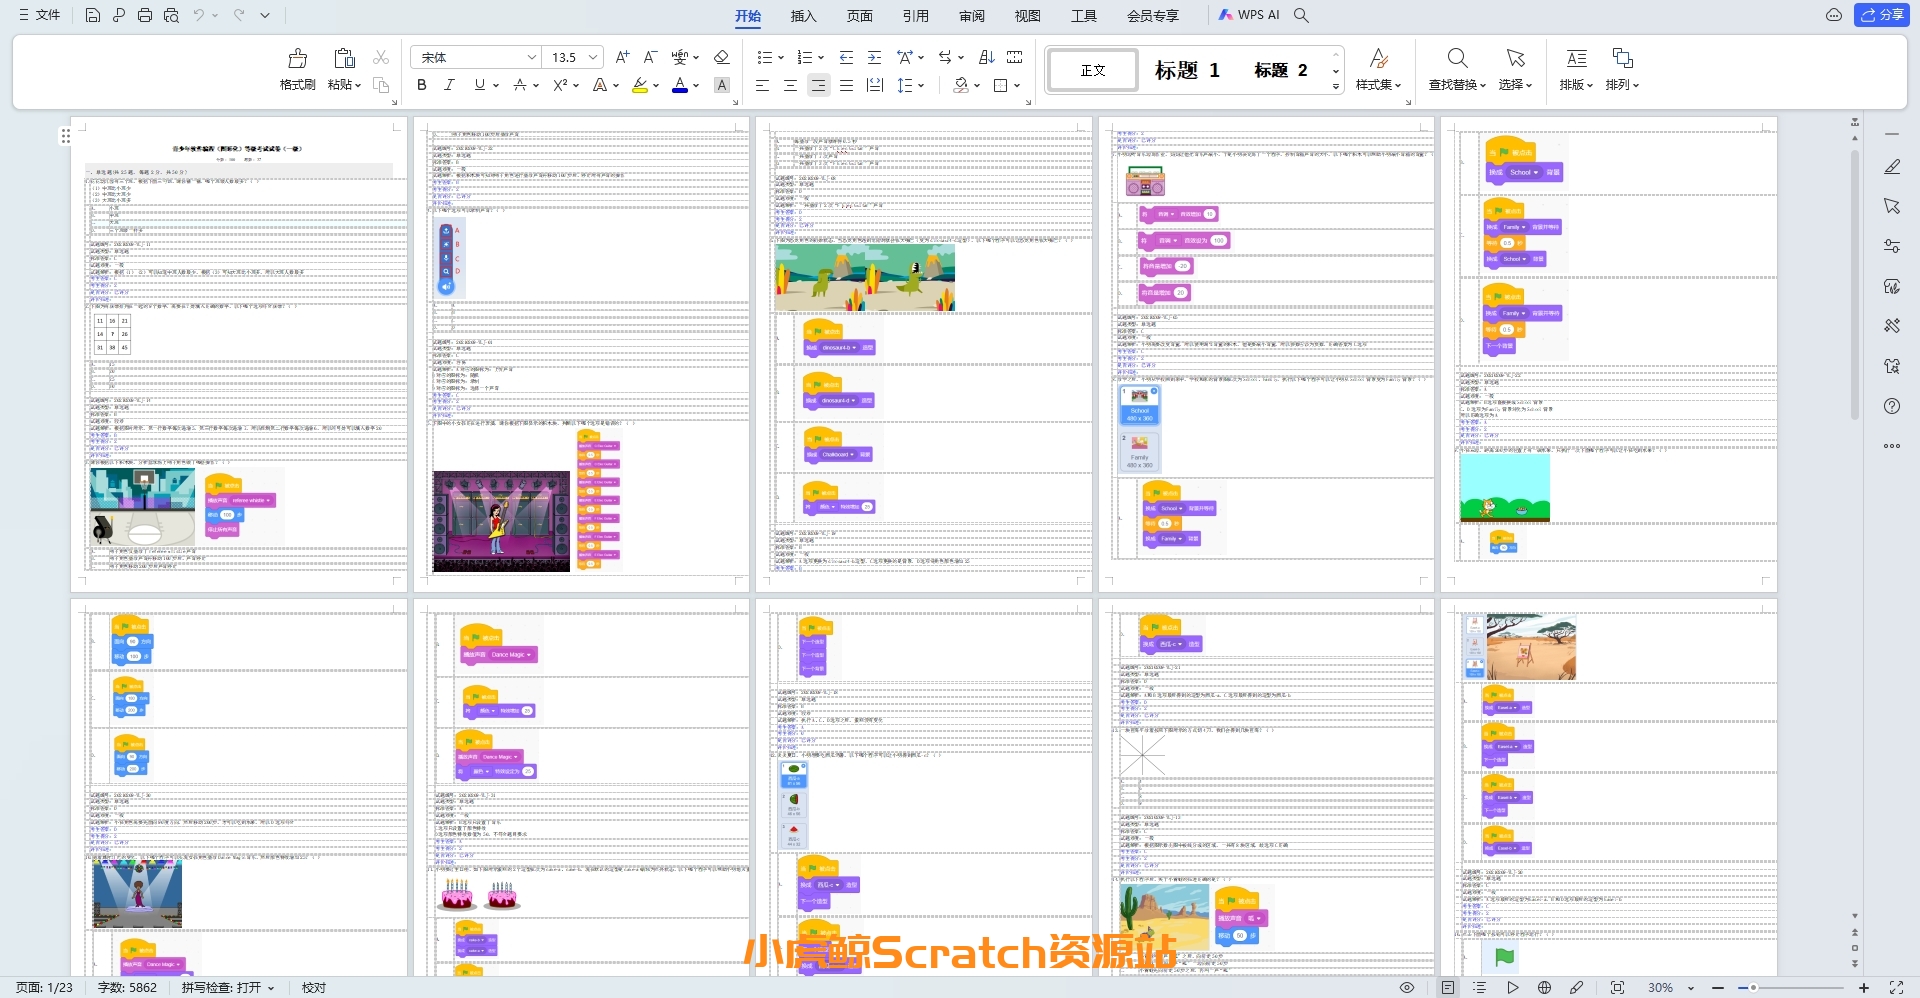Toggle character shading (gray A)
The height and width of the screenshot is (998, 1920).
(722, 85)
